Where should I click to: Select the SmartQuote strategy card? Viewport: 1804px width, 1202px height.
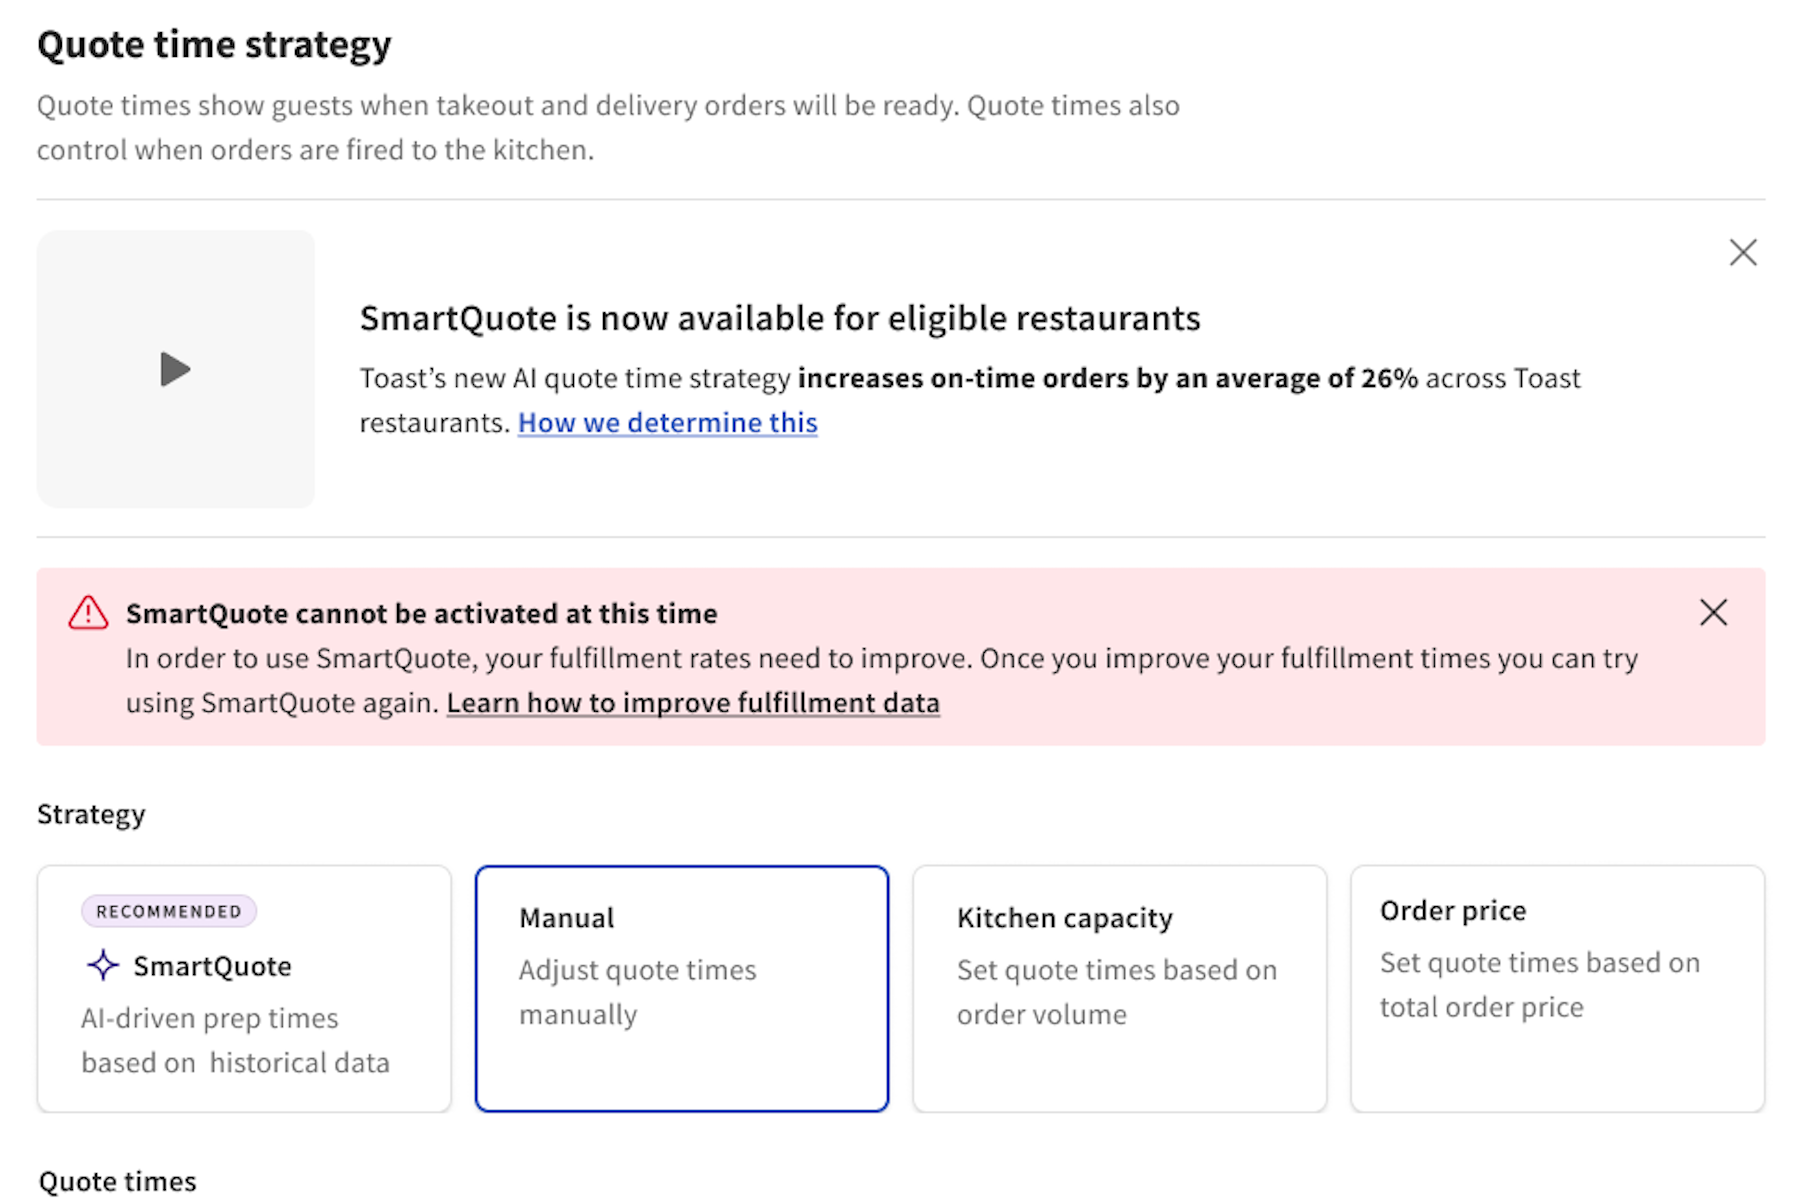click(x=243, y=988)
